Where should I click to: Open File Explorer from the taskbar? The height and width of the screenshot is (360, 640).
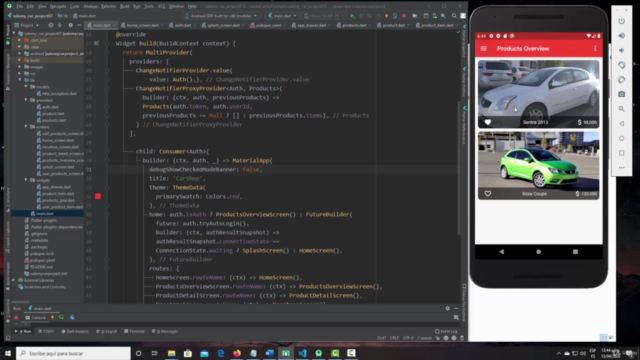coord(171,353)
